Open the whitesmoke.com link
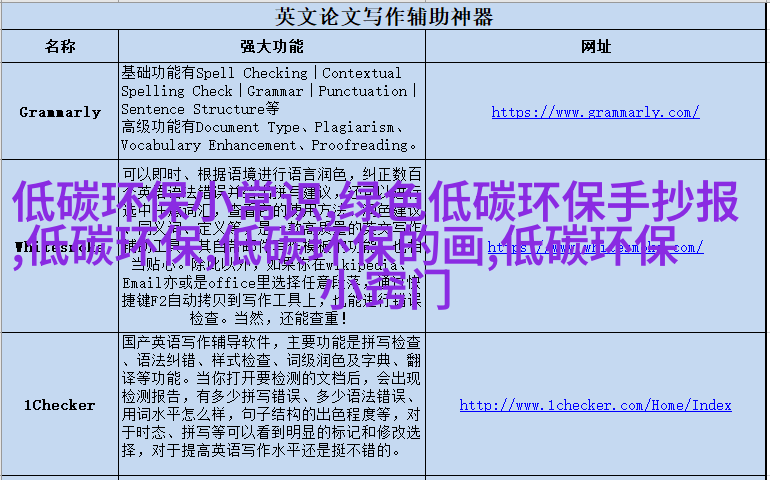 click(595, 247)
